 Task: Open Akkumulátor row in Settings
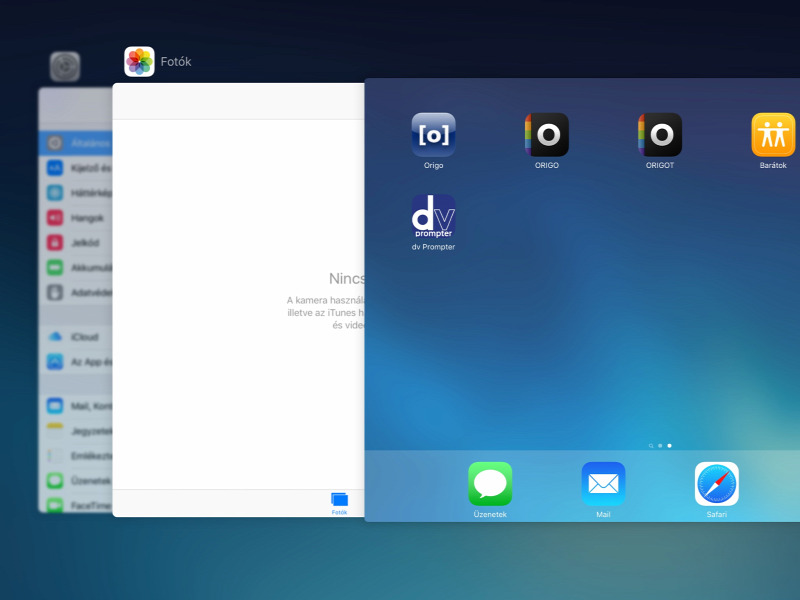tap(76, 267)
